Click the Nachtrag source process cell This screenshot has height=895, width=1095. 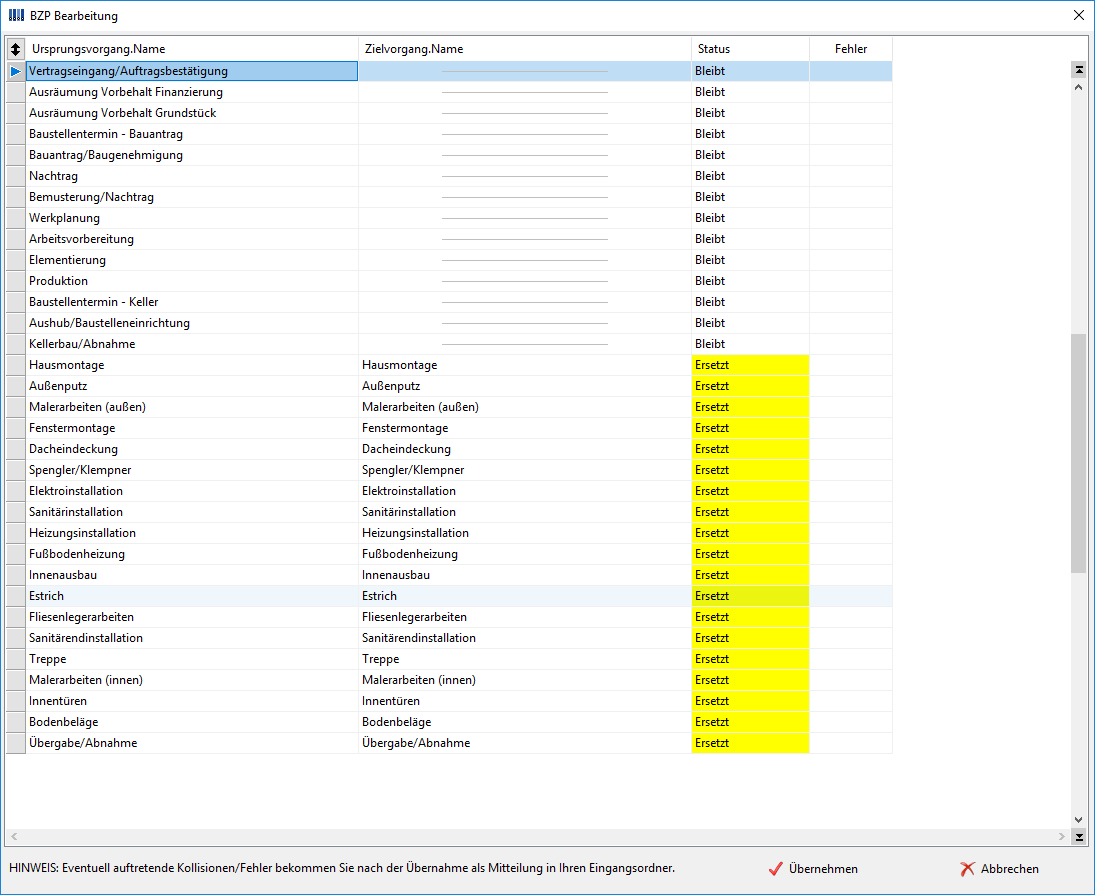click(192, 176)
